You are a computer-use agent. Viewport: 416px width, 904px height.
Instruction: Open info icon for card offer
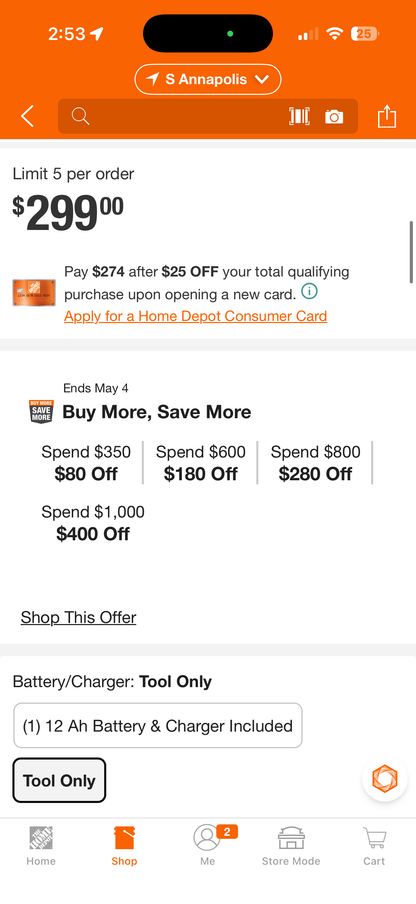click(x=309, y=292)
